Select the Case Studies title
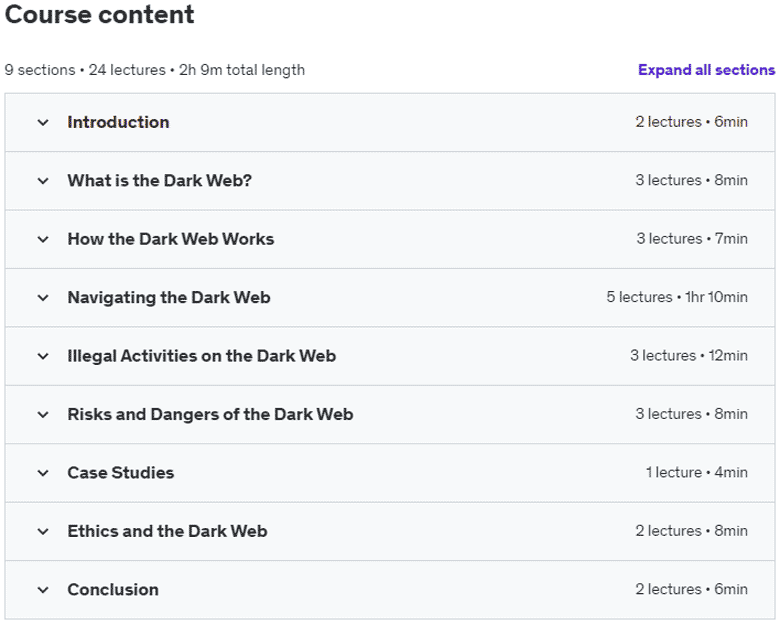Viewport: 780px width, 624px height. 121,473
